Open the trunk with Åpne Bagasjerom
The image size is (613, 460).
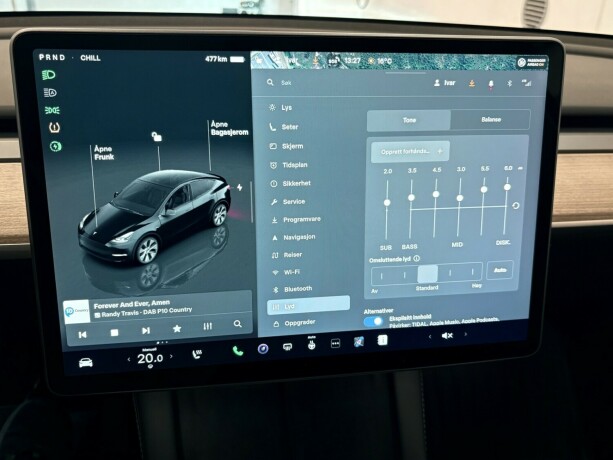point(229,128)
